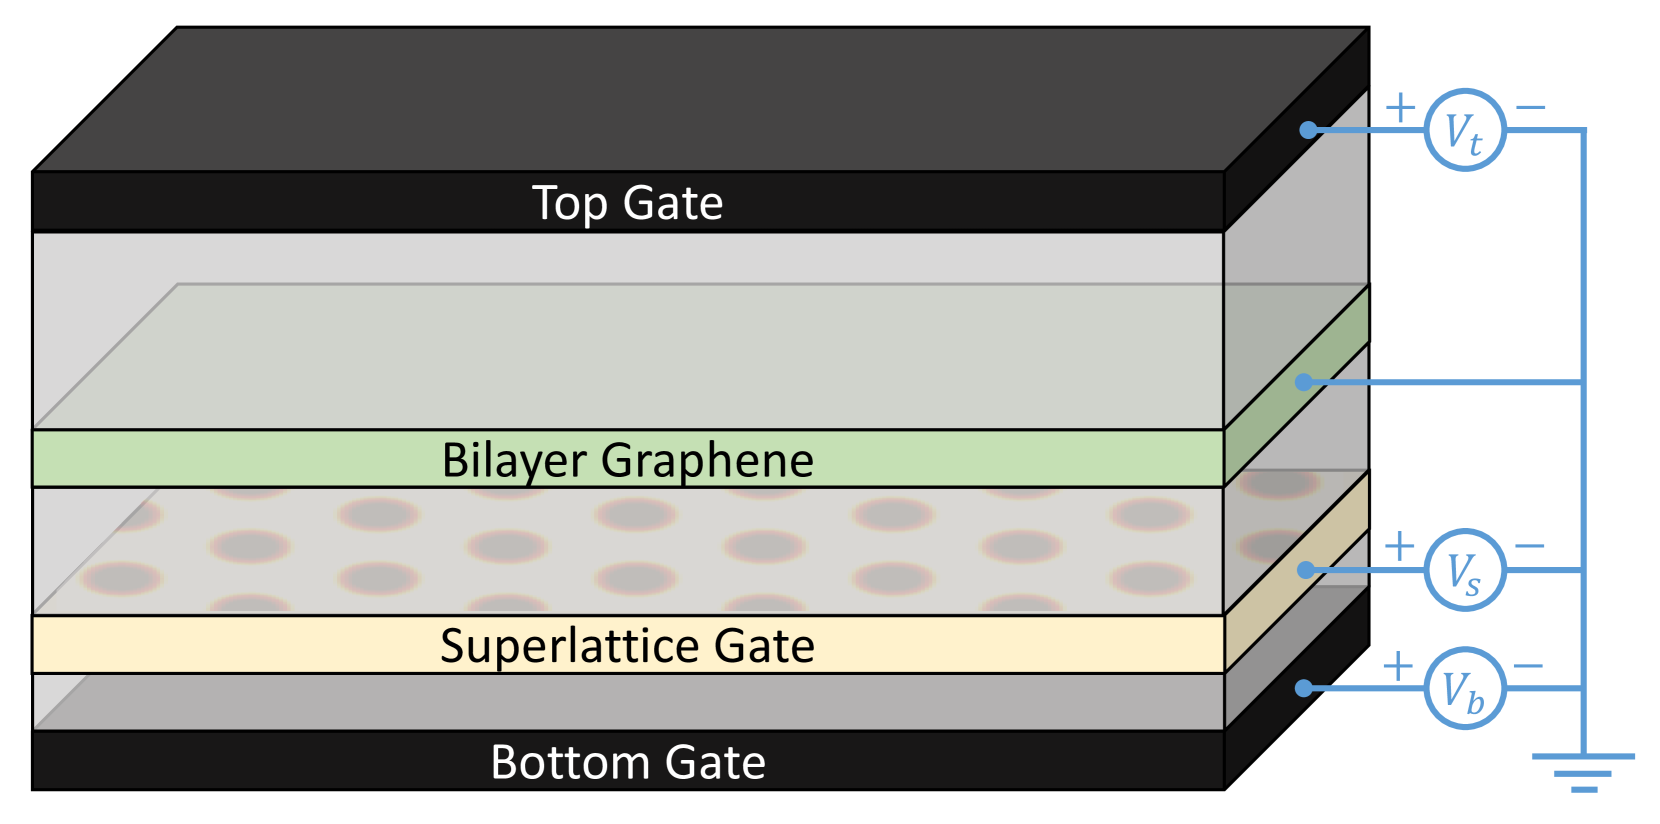This screenshot has width=1660, height=824.
Task: Click the contact dot on bilayer graphene layer
Action: 1304,382
